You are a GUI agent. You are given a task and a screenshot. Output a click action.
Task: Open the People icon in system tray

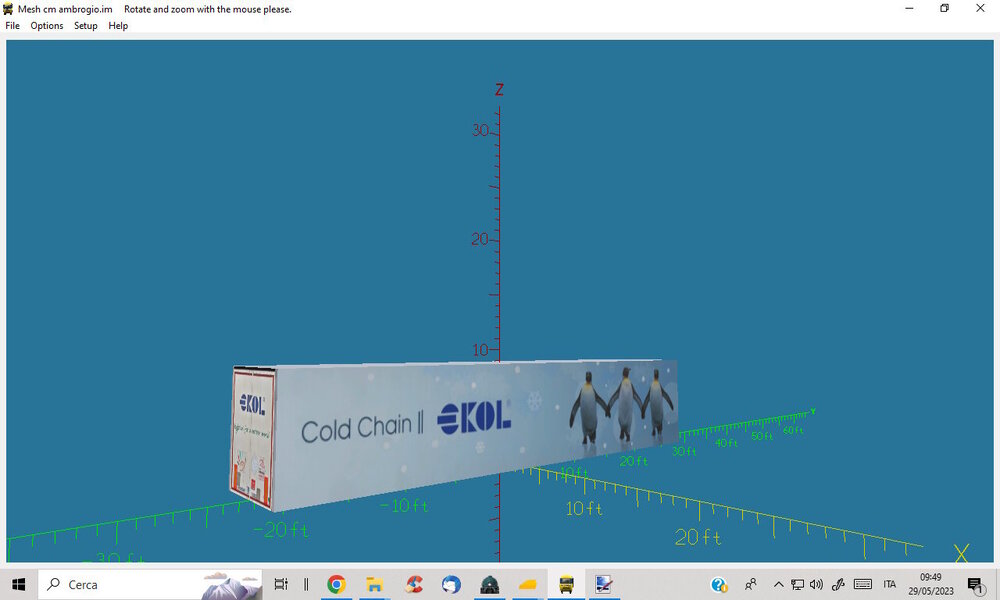tap(751, 584)
